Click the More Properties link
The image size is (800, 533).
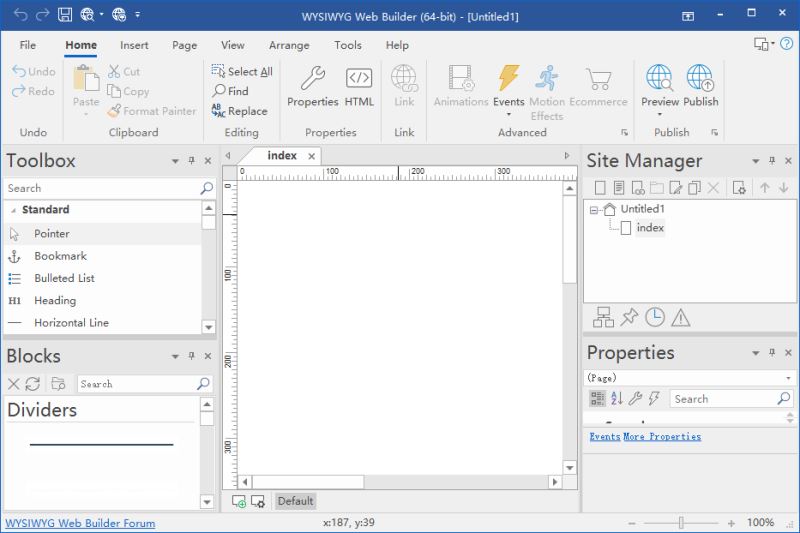click(662, 437)
